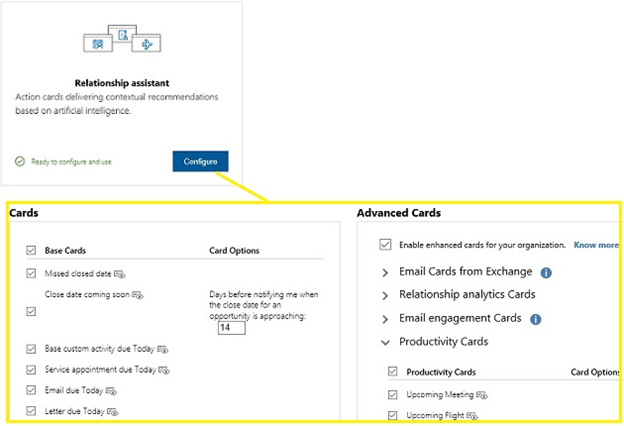Click the card icon next to Close date coming soon
The height and width of the screenshot is (426, 624).
[x=138, y=295]
